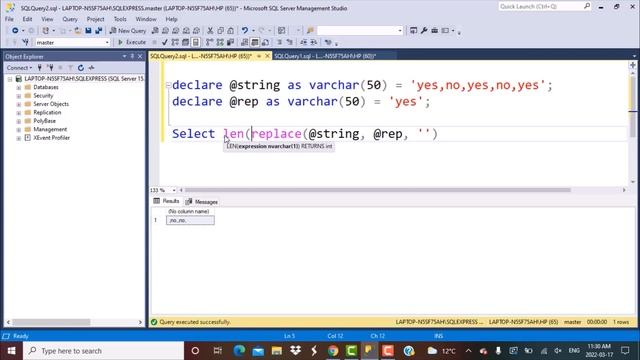Open the Edit menu
640x360 pixels.
coord(27,19)
